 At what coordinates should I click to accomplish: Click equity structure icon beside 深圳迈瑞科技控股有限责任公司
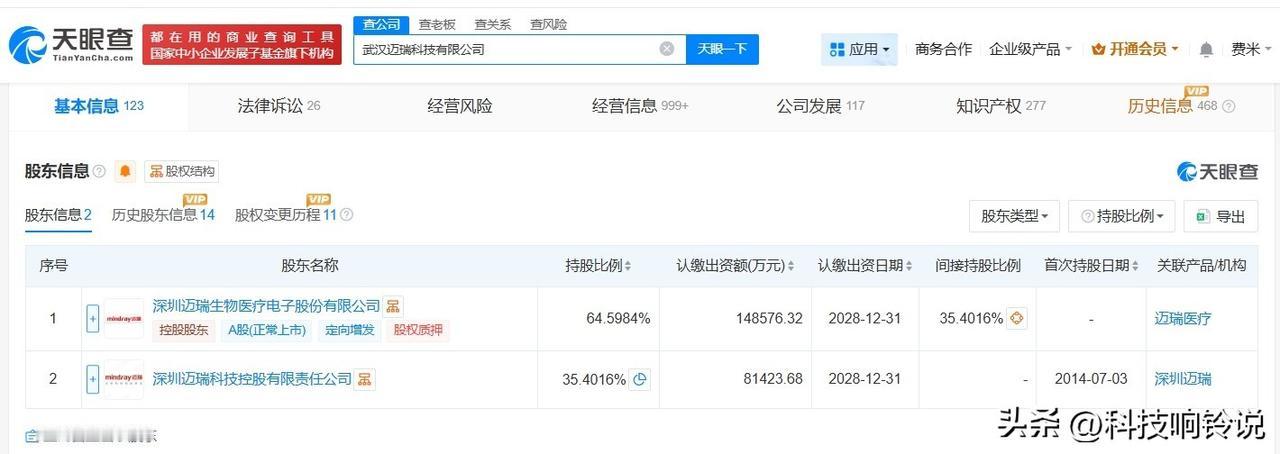coord(366,379)
